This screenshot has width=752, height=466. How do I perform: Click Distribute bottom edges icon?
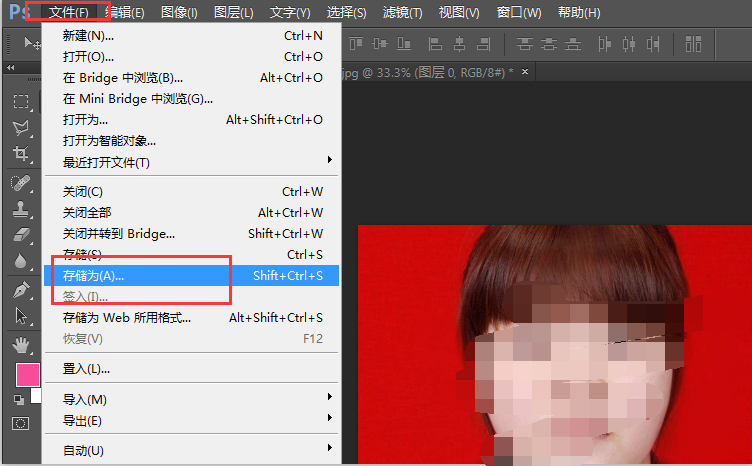click(x=573, y=44)
